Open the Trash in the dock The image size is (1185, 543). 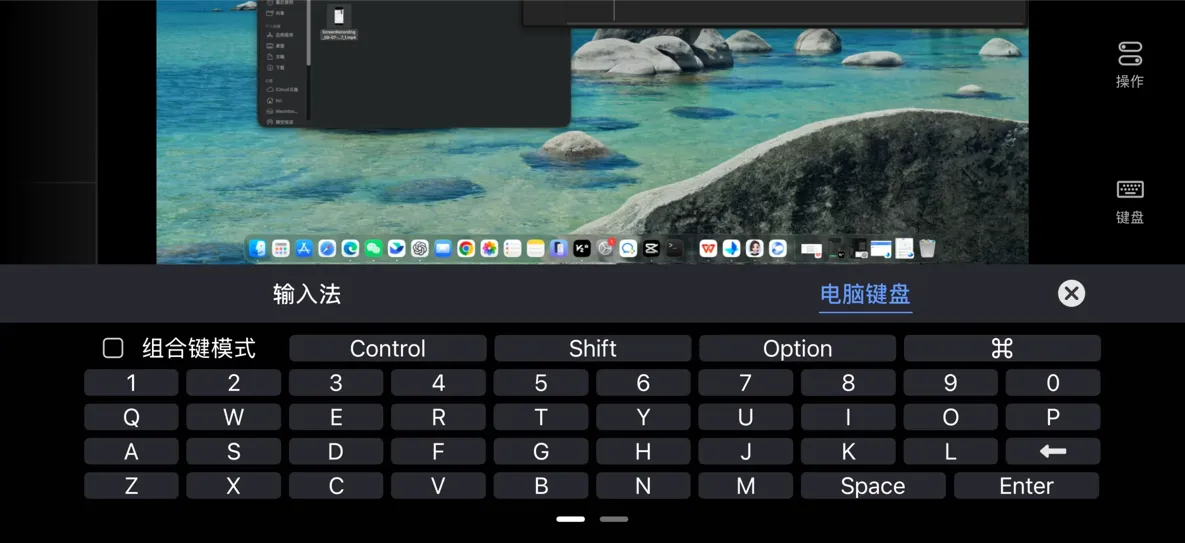927,248
